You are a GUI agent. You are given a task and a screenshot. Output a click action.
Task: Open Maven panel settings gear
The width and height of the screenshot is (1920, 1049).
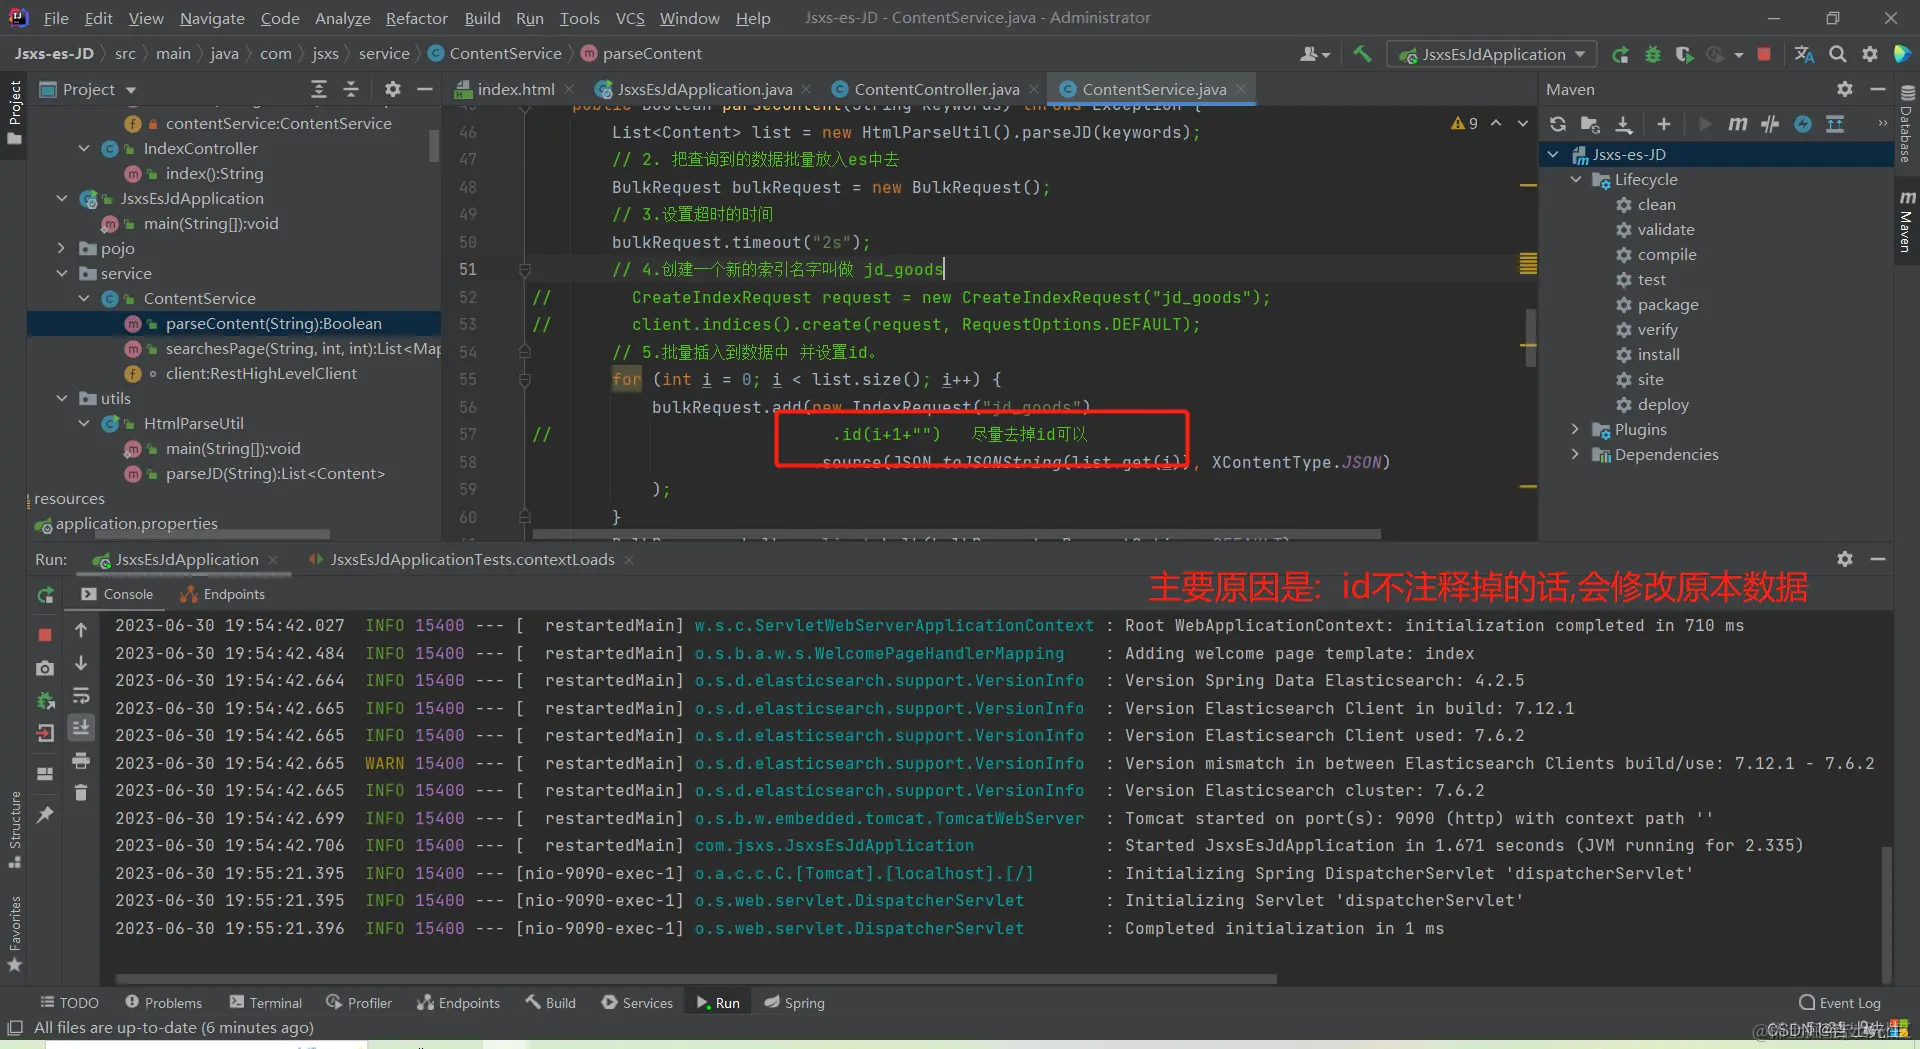pyautogui.click(x=1845, y=89)
